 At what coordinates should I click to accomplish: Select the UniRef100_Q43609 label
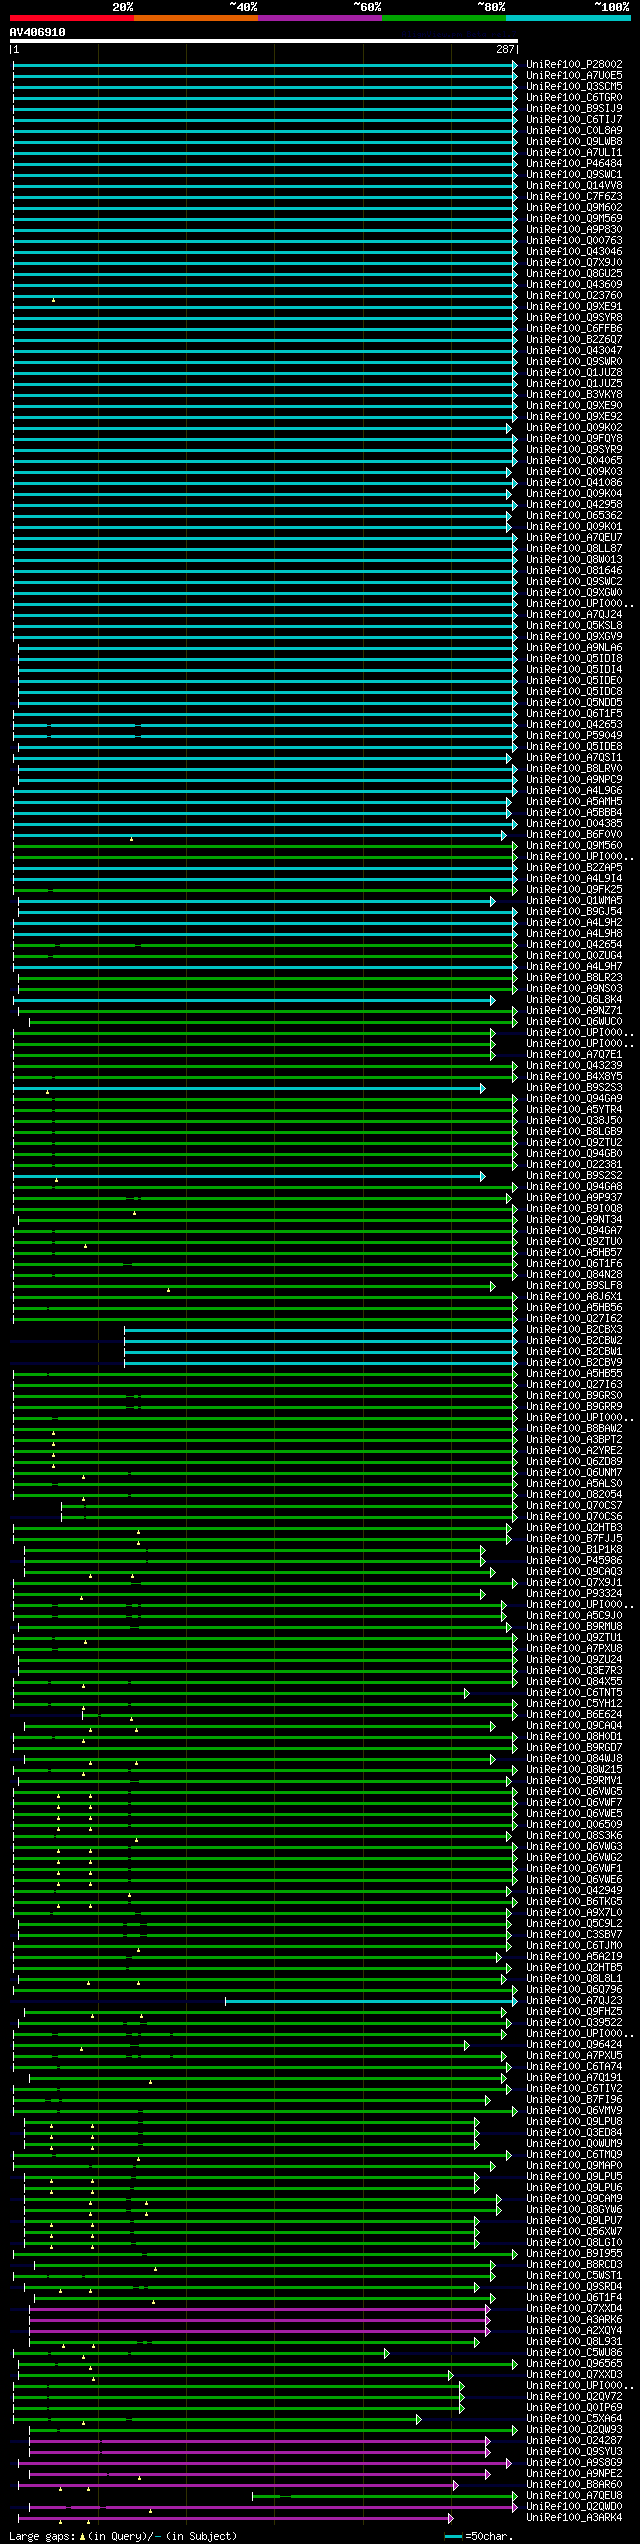(574, 285)
